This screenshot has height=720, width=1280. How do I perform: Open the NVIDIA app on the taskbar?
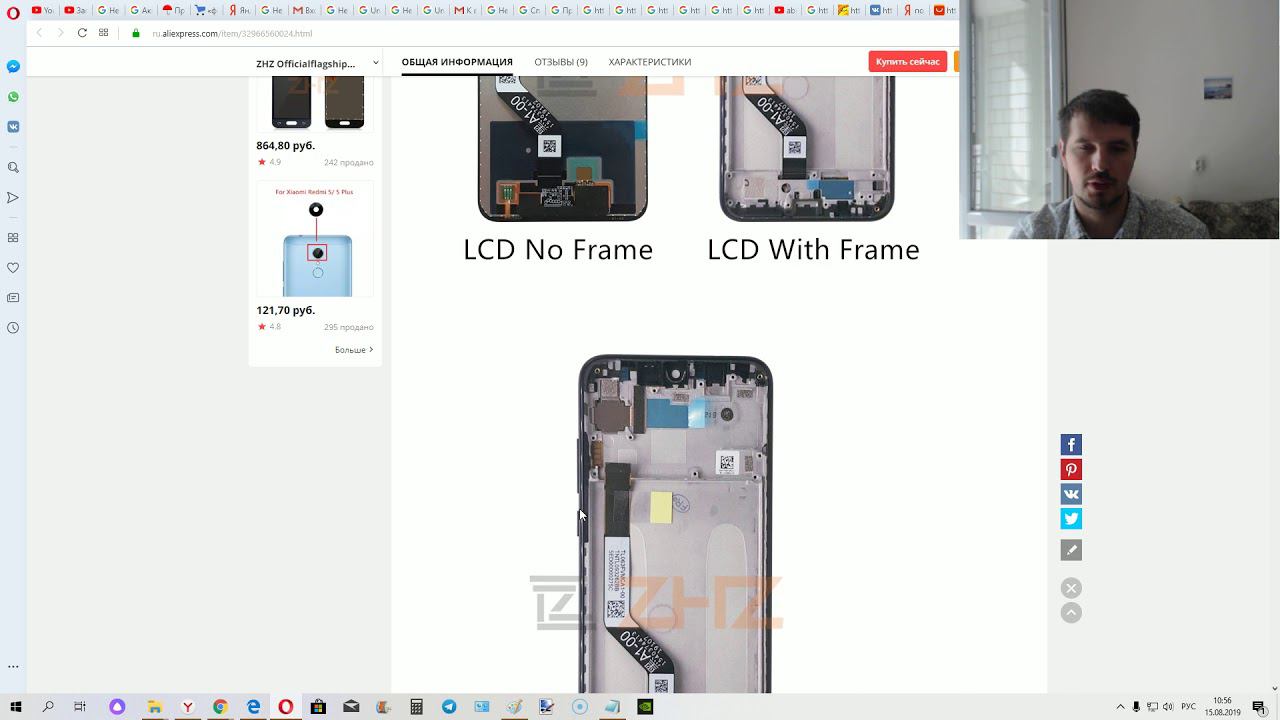645,707
